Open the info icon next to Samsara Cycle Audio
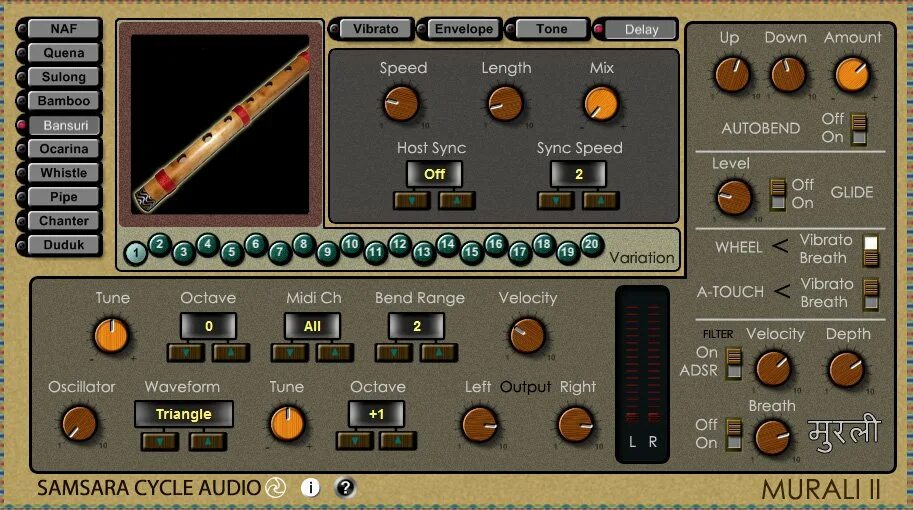Viewport: 913px width, 510px height. [x=310, y=487]
